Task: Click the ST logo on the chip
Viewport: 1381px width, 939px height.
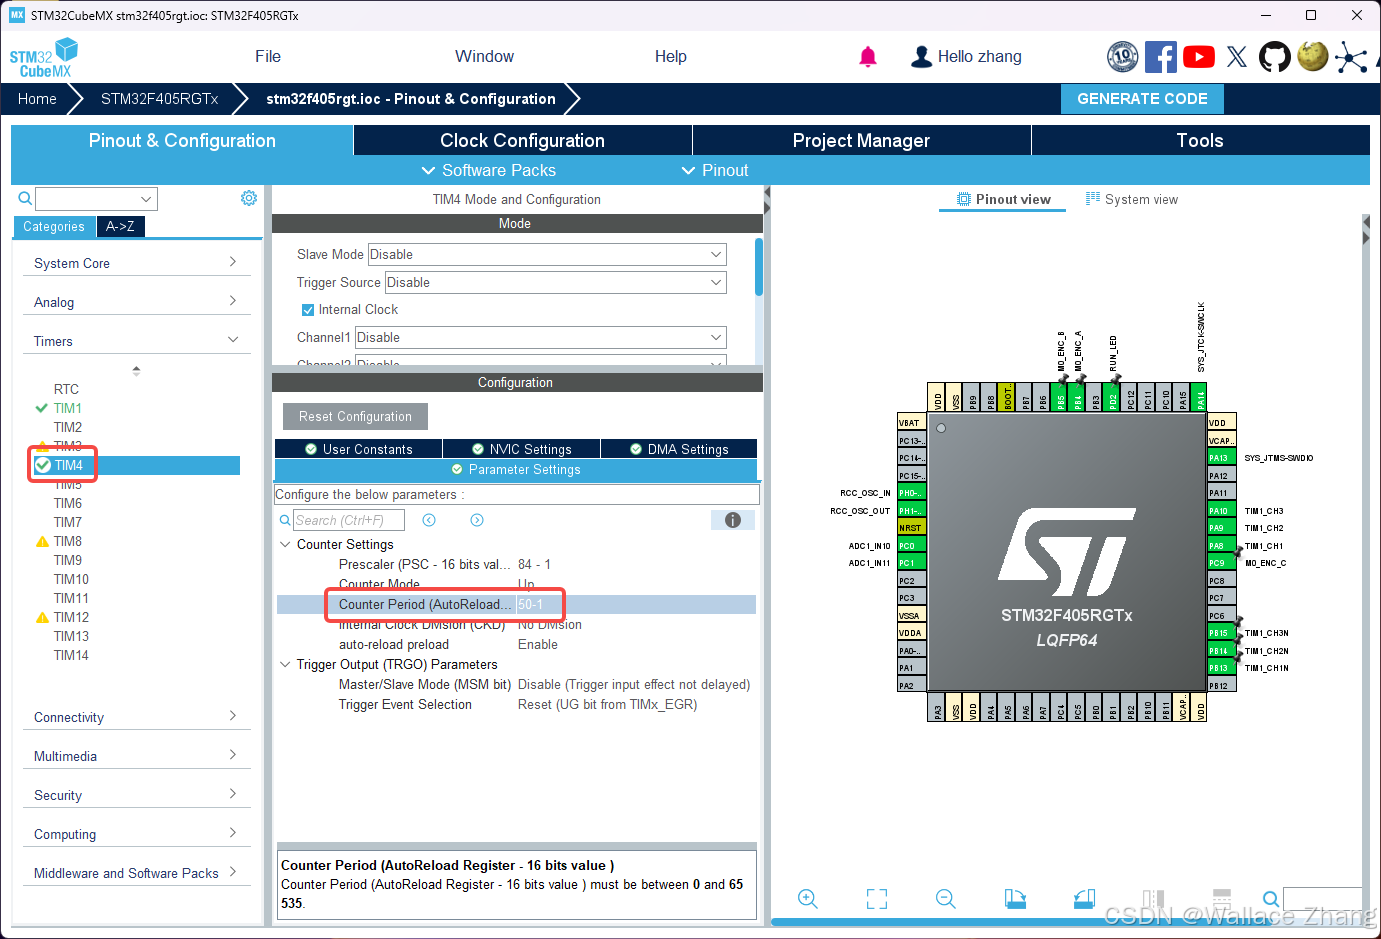Action: [1067, 552]
